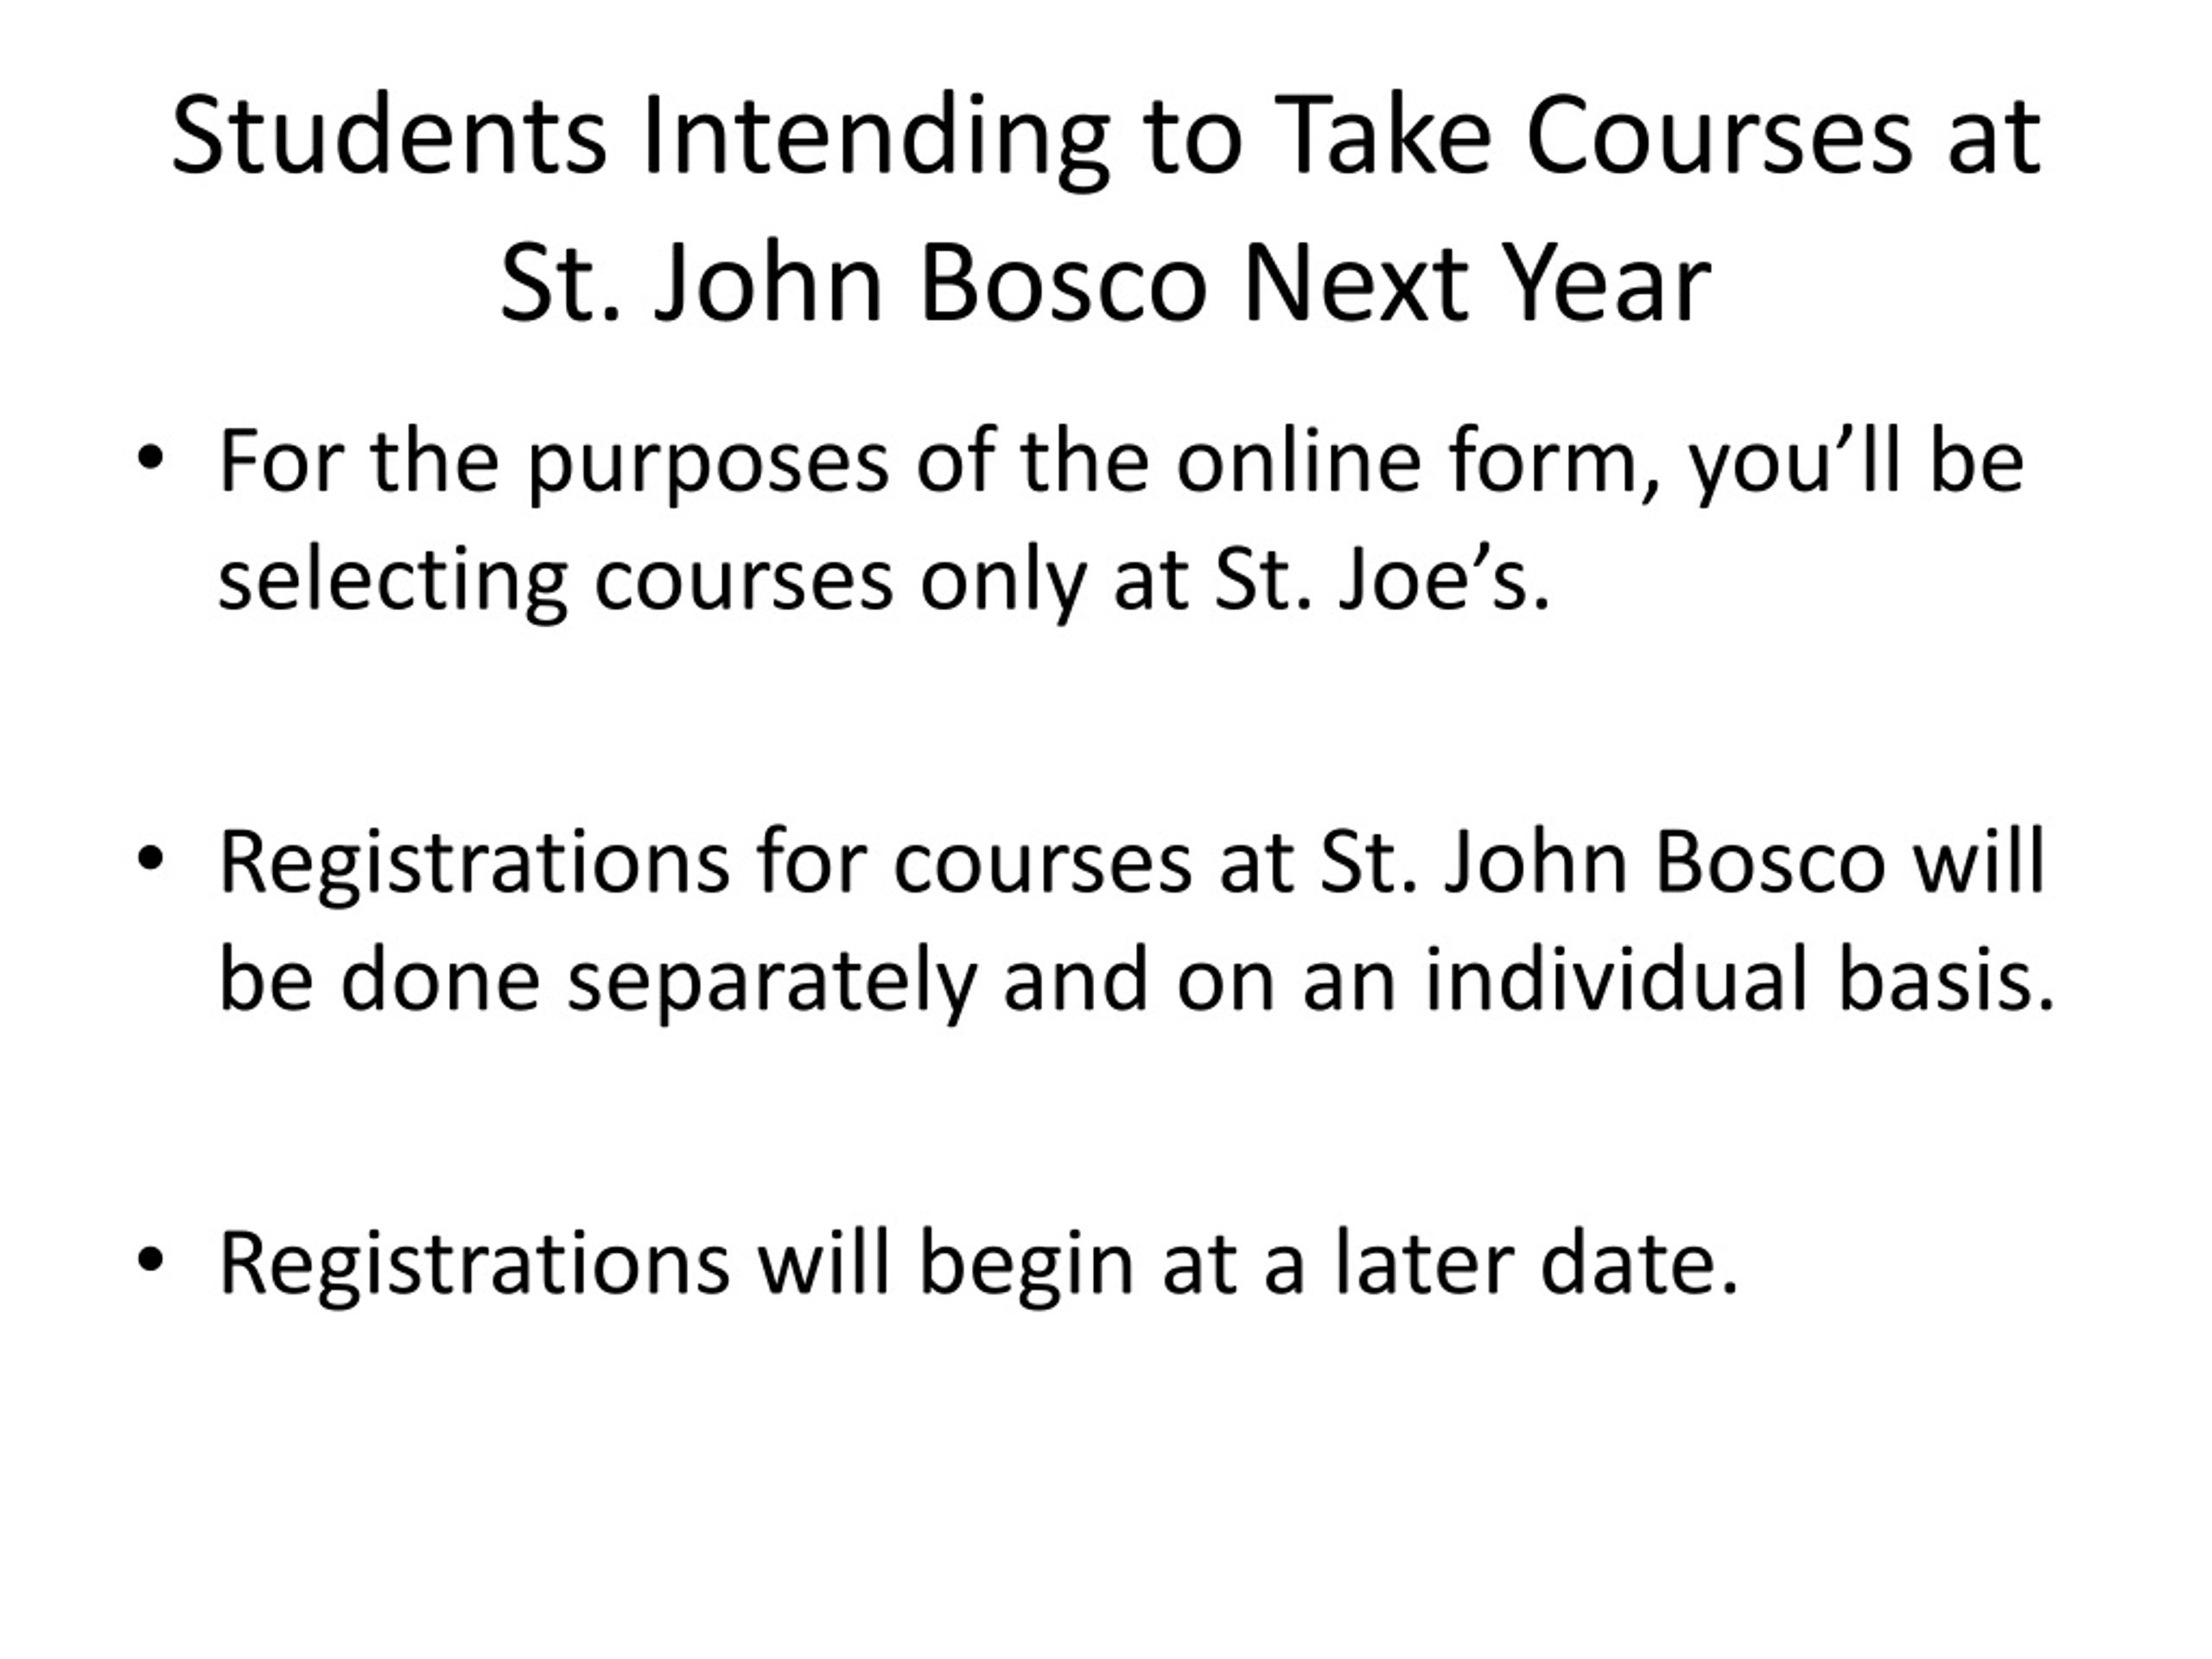This screenshot has width=2212, height=1659.
Task: Click 'Registrations will begin at a later date.'
Action: 978,1265
